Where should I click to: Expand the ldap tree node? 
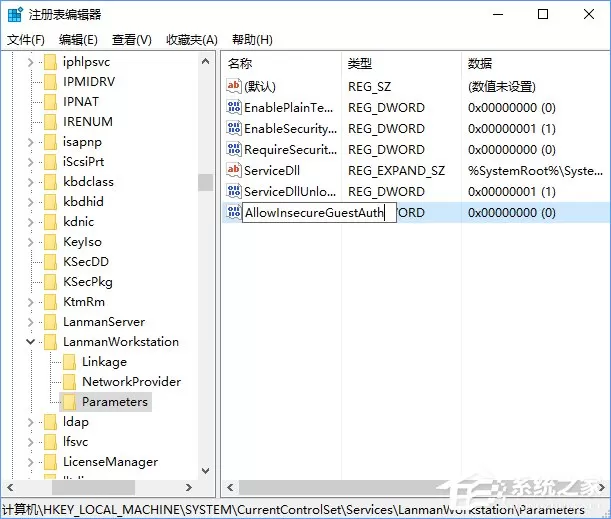[x=30, y=422]
